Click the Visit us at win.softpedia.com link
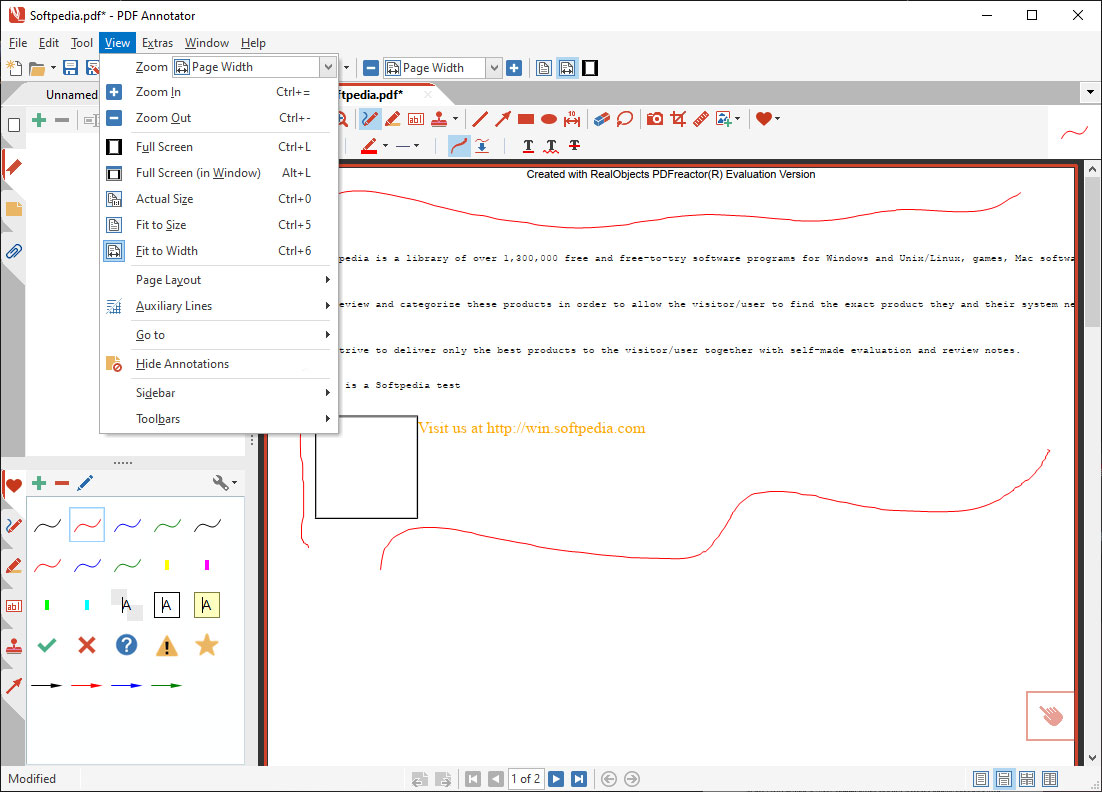 click(531, 428)
